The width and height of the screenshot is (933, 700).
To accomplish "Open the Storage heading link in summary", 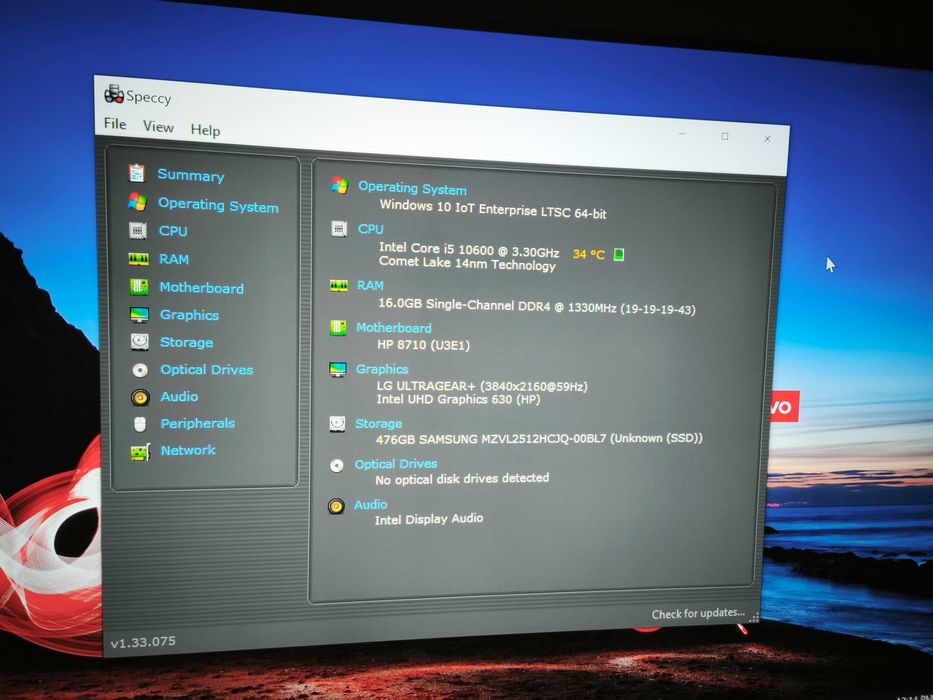I will pyautogui.click(x=378, y=423).
